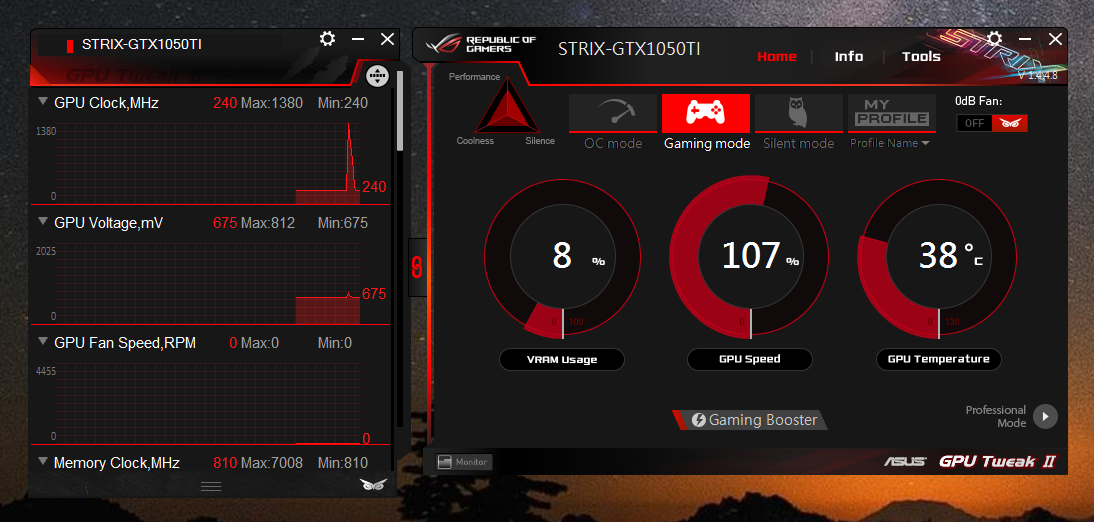This screenshot has width=1094, height=522.
Task: Switch to the Home tab
Action: pyautogui.click(x=777, y=57)
